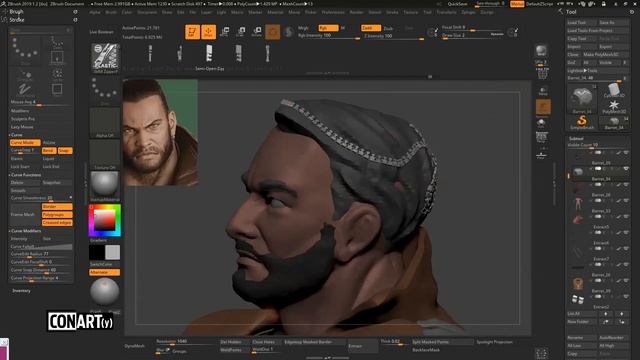Select the Scale transform icon
640x360 pixels.
pos(241,32)
